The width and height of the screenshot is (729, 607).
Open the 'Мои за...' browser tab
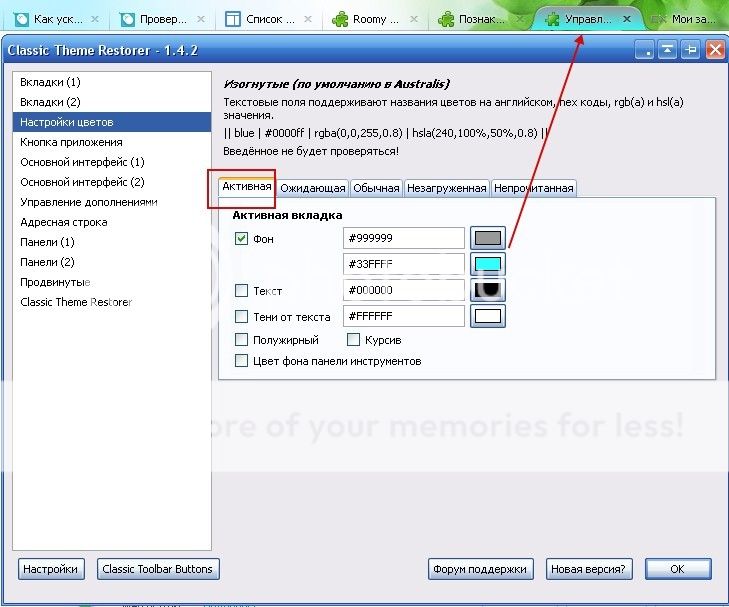pos(688,19)
